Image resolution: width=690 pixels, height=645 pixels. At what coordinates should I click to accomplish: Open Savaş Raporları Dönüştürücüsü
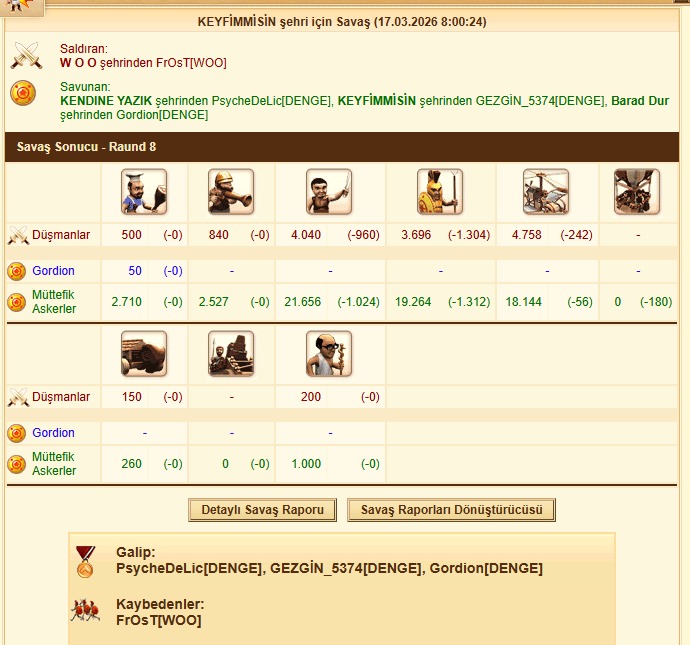tap(451, 510)
